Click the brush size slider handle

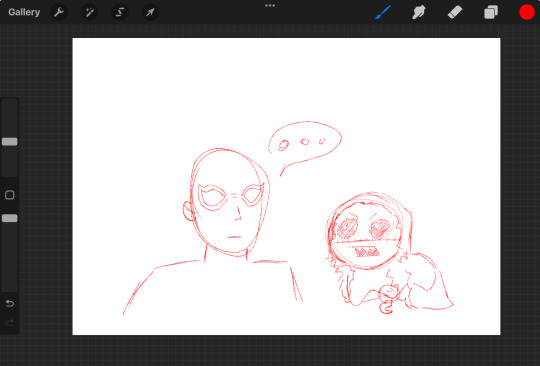[x=10, y=142]
